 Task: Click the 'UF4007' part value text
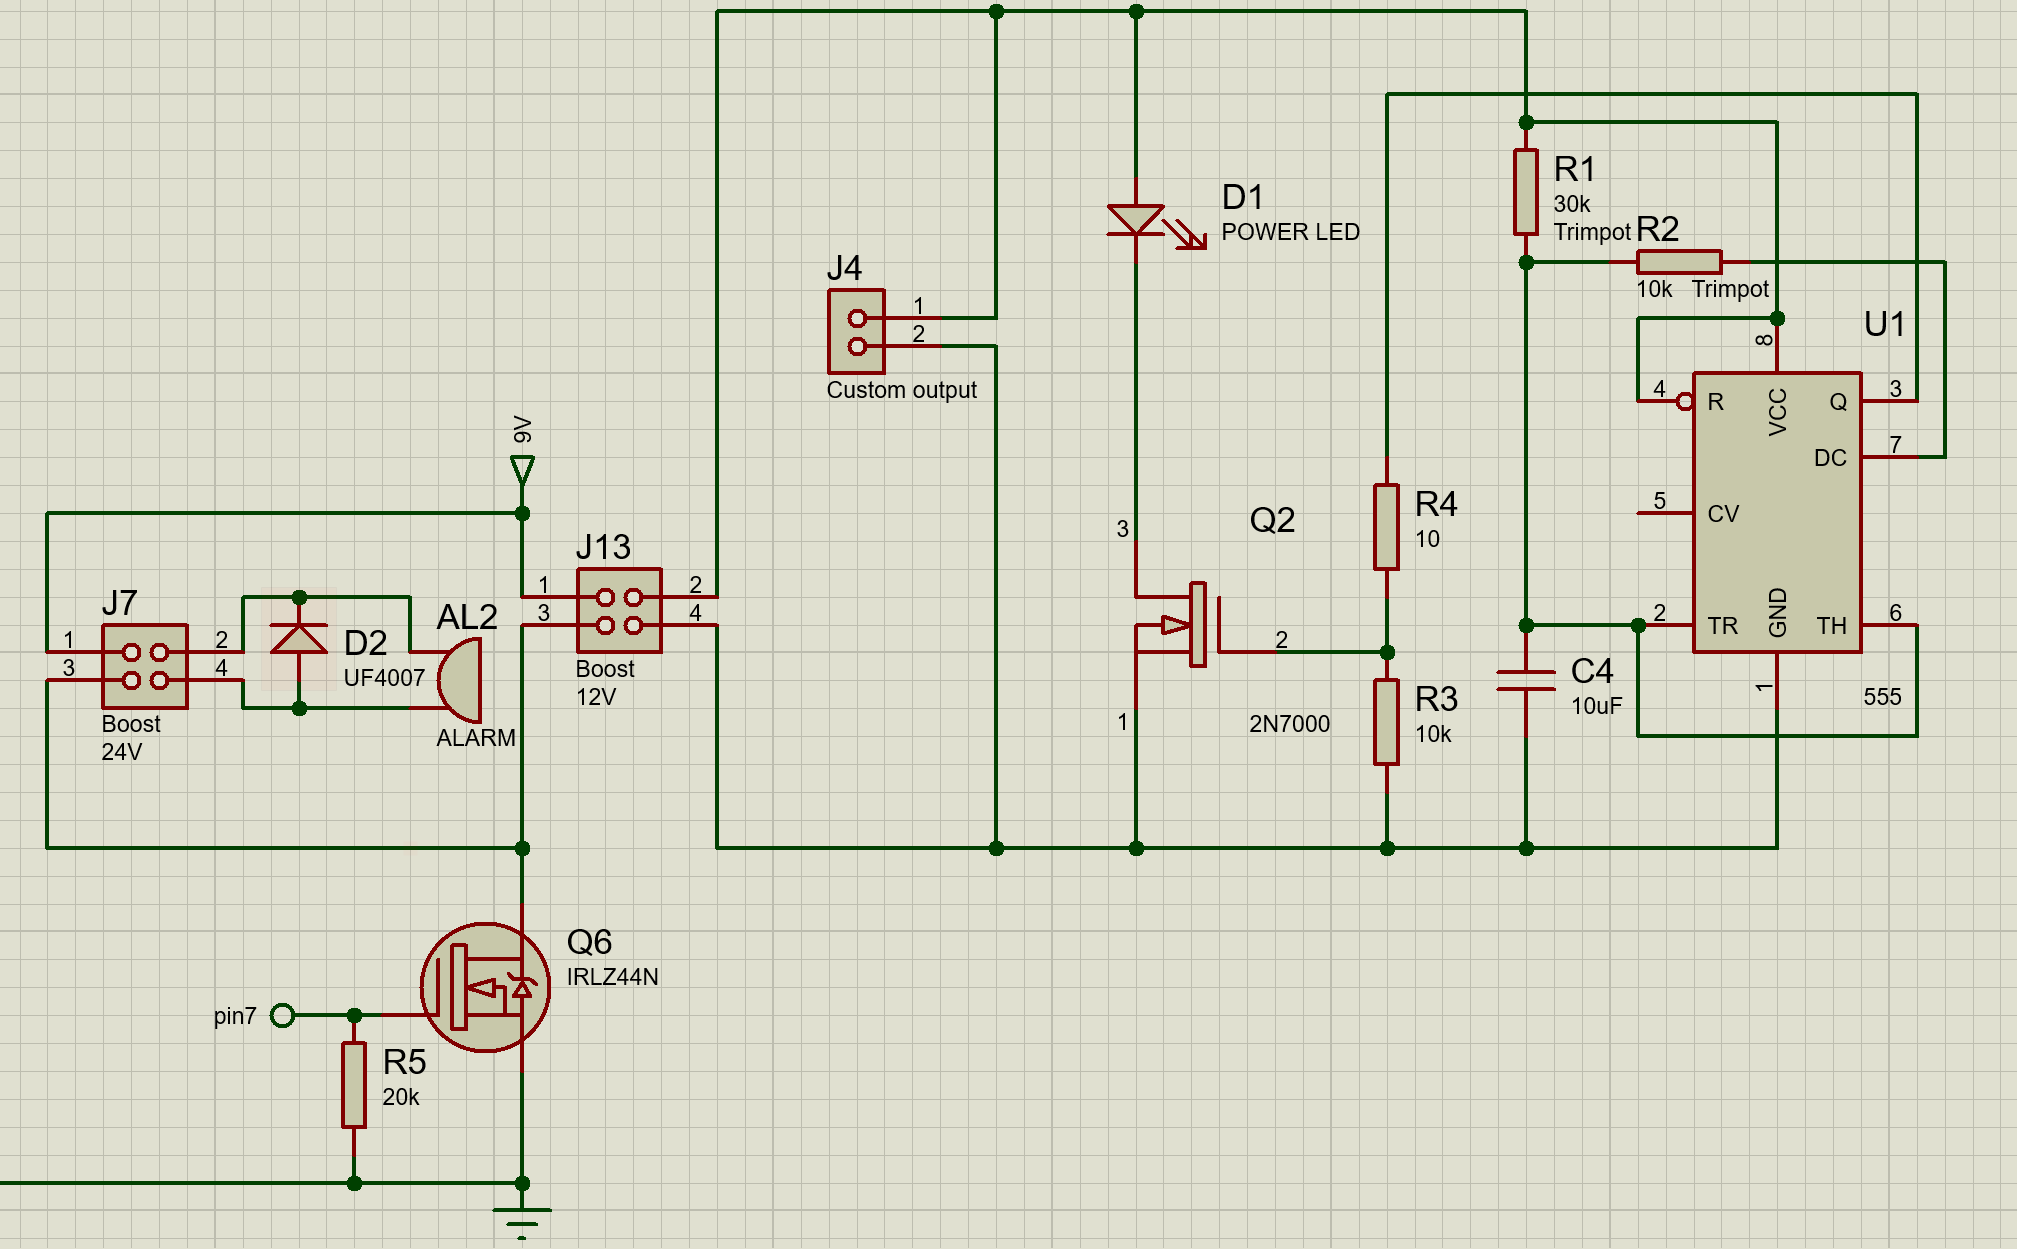pos(384,678)
